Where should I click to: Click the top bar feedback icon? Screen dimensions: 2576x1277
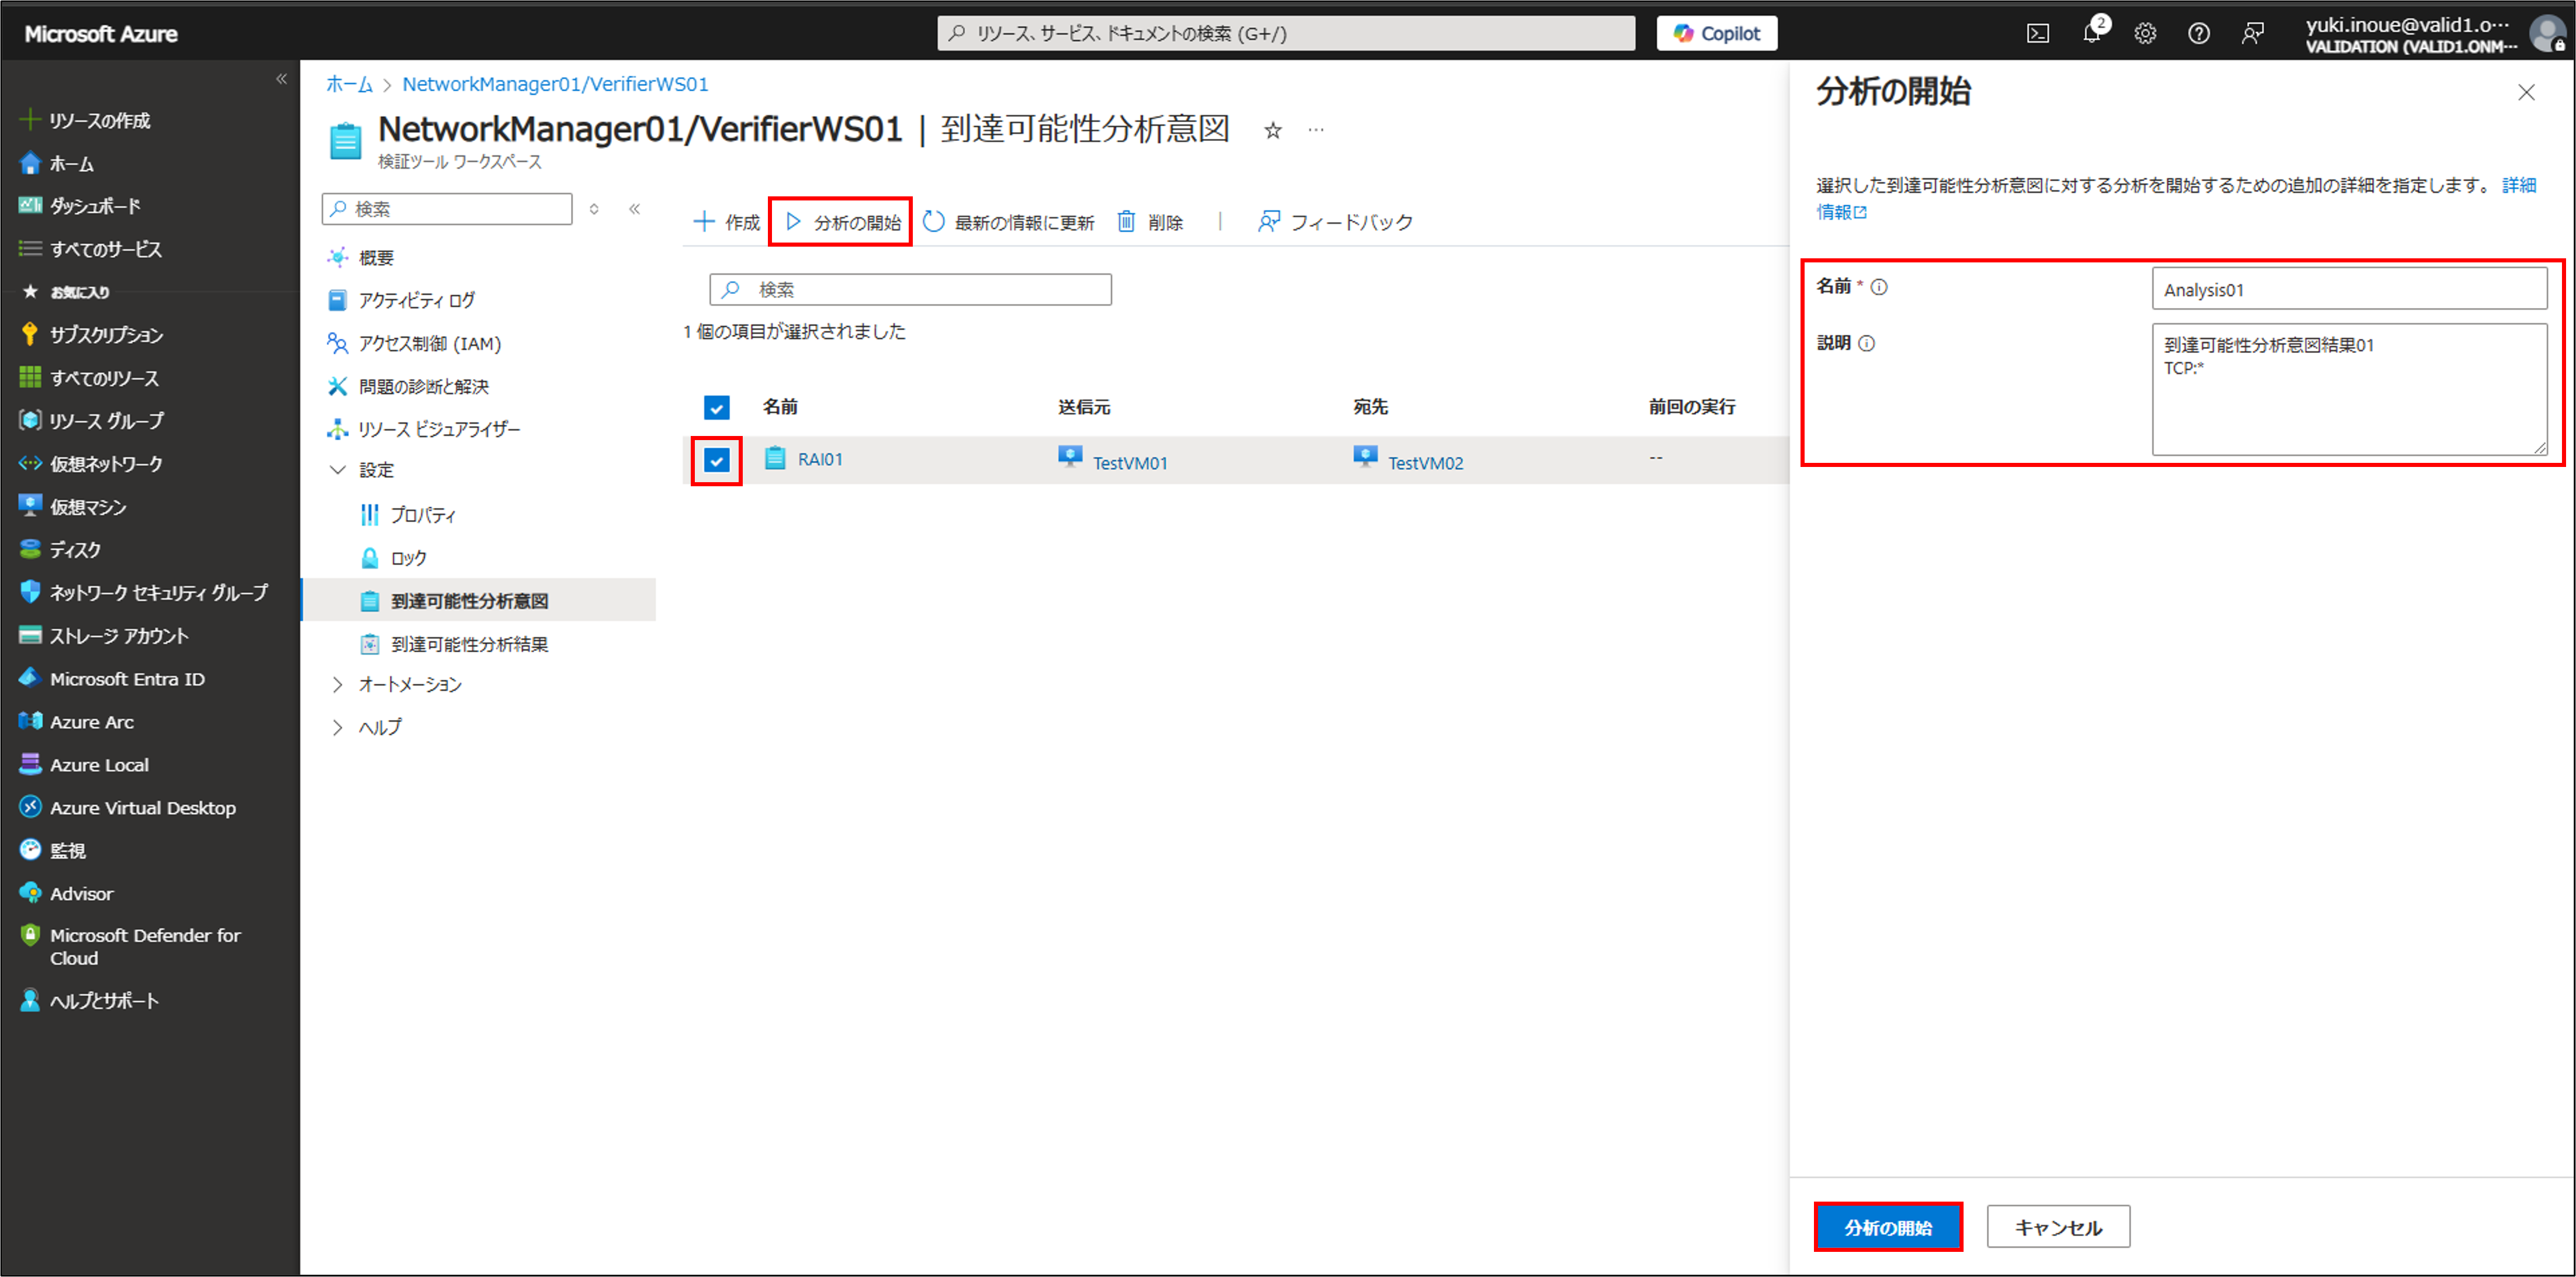(x=2252, y=34)
